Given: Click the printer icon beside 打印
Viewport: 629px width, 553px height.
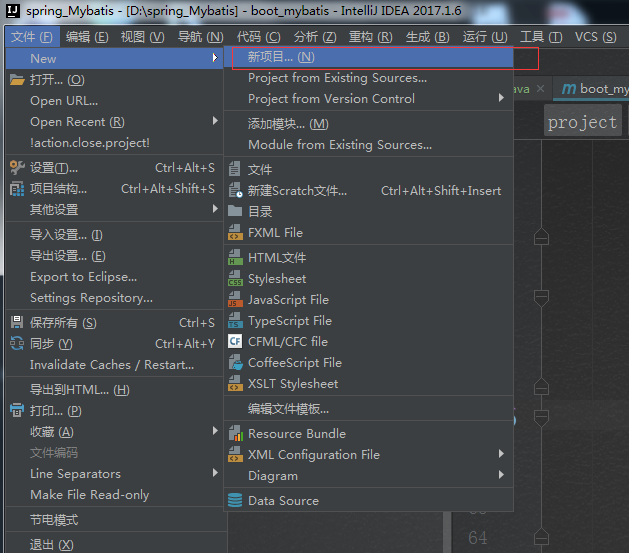Looking at the screenshot, I should click(17, 410).
